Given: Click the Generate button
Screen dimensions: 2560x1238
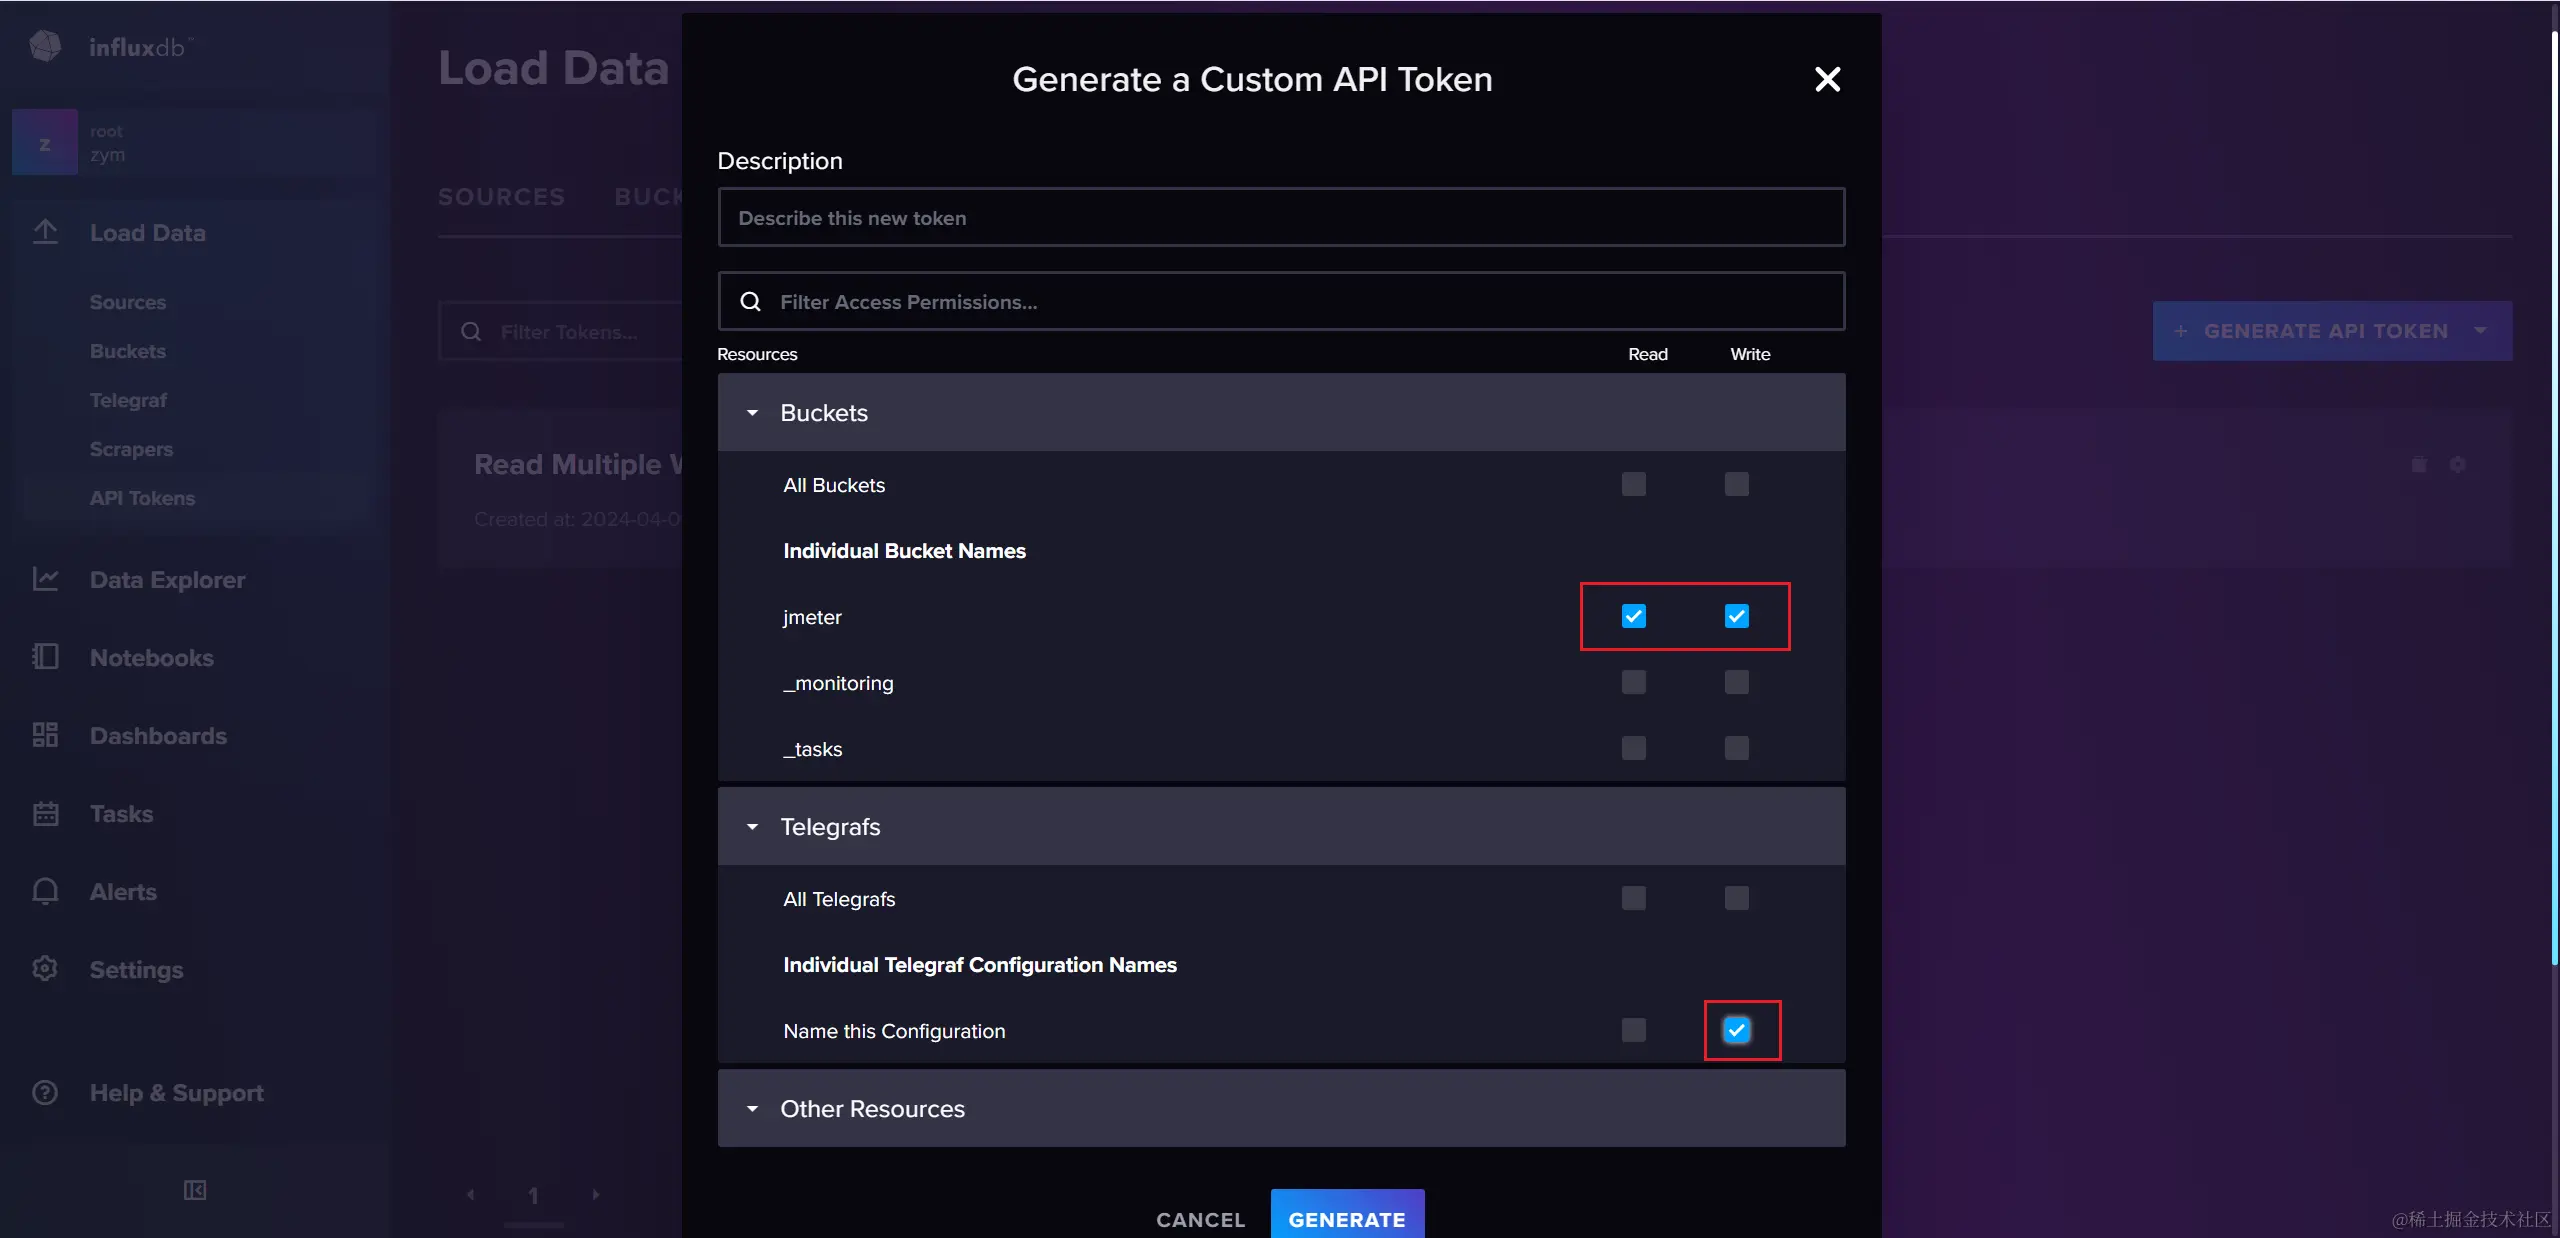Looking at the screenshot, I should 1346,1218.
